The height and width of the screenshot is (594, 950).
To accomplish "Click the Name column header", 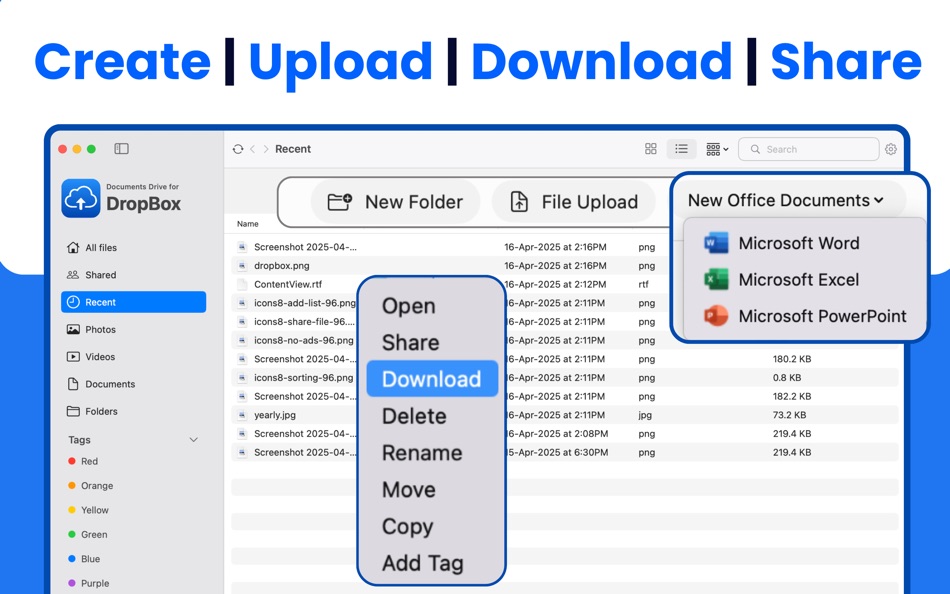I will tap(247, 224).
